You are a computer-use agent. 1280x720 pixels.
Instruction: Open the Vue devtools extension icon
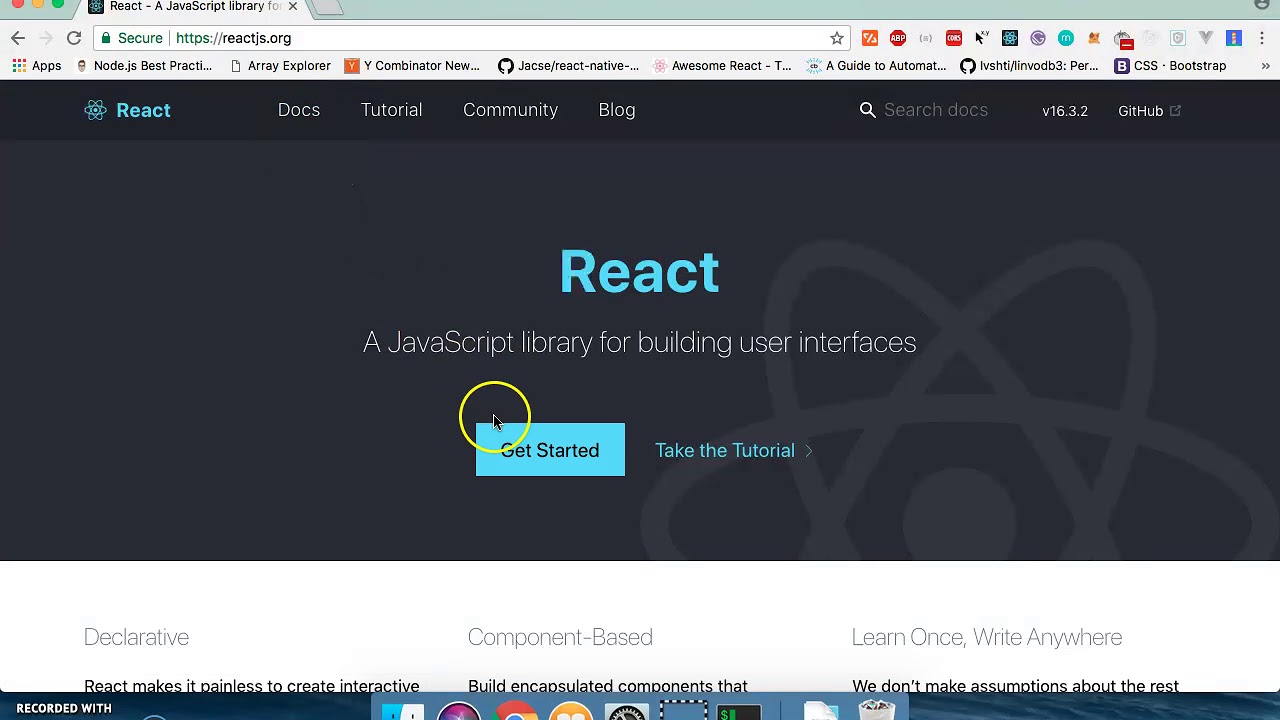pos(1206,38)
